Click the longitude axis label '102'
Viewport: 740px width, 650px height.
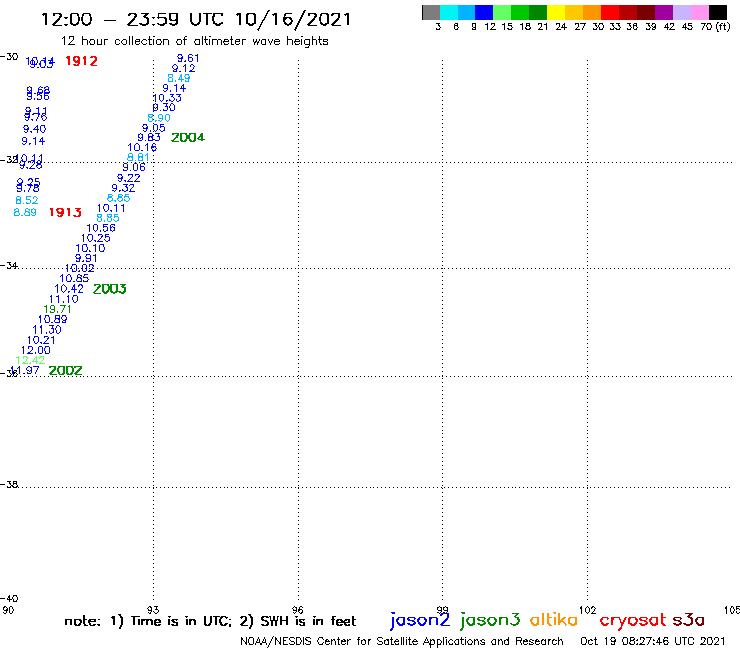pyautogui.click(x=587, y=610)
